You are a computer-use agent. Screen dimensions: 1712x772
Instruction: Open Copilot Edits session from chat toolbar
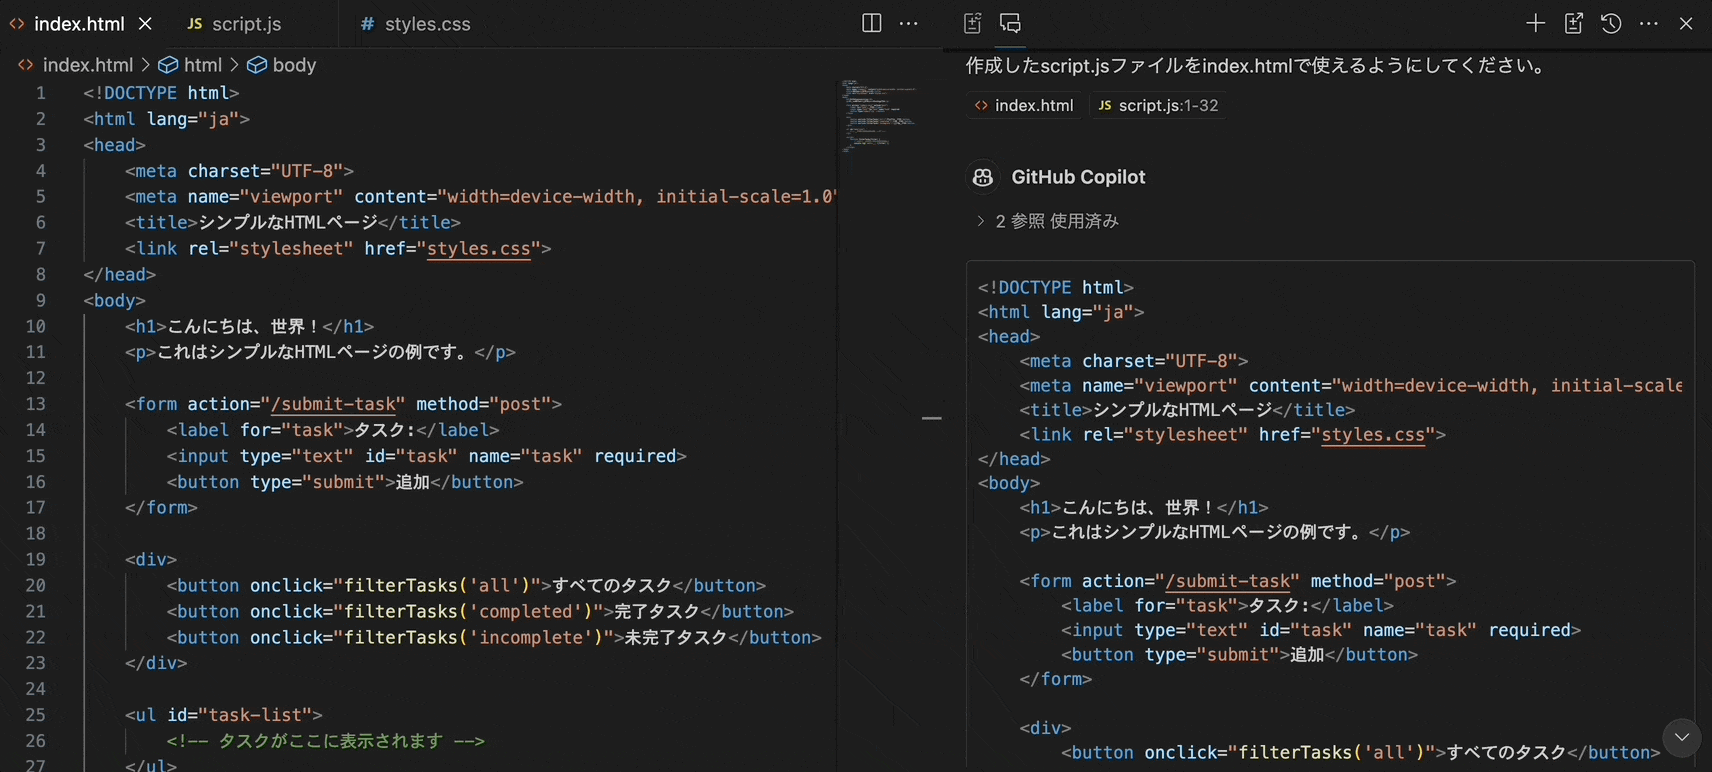pos(1574,23)
